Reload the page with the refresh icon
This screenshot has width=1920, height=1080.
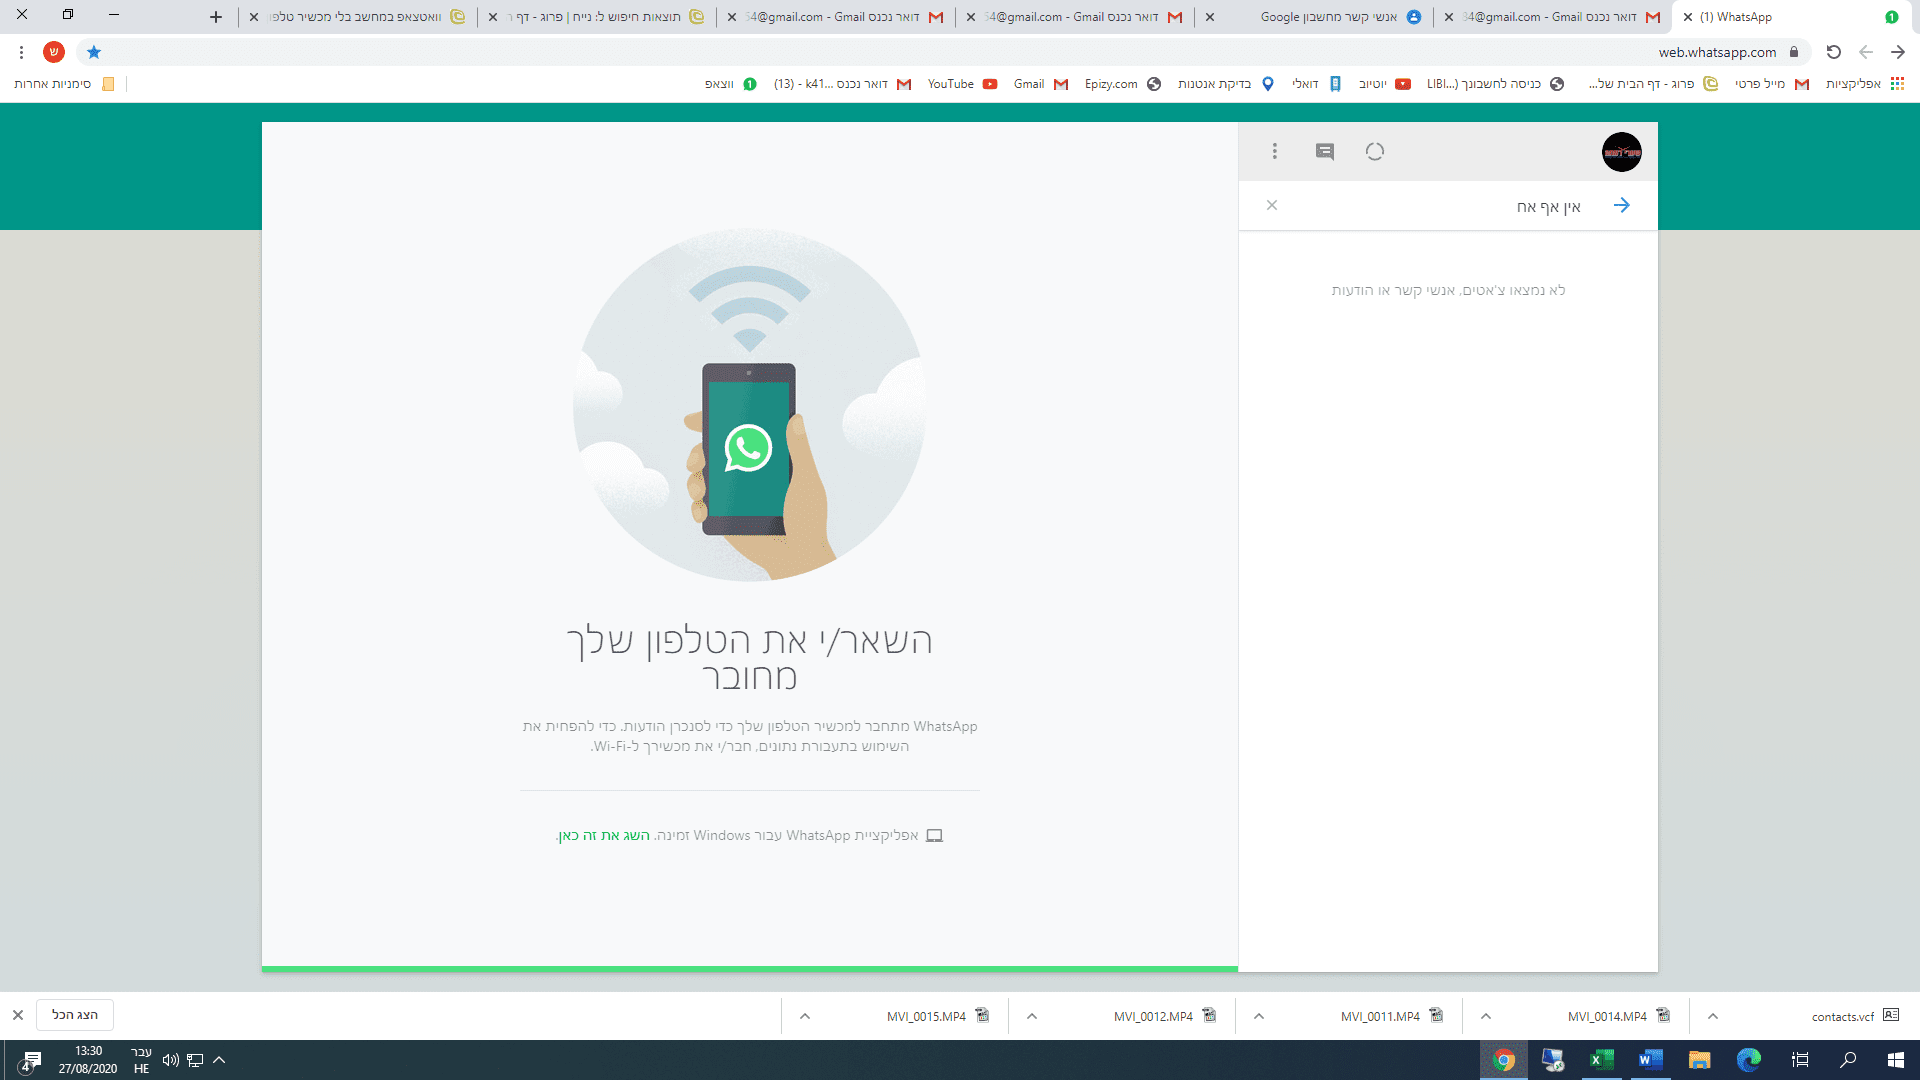1833,52
